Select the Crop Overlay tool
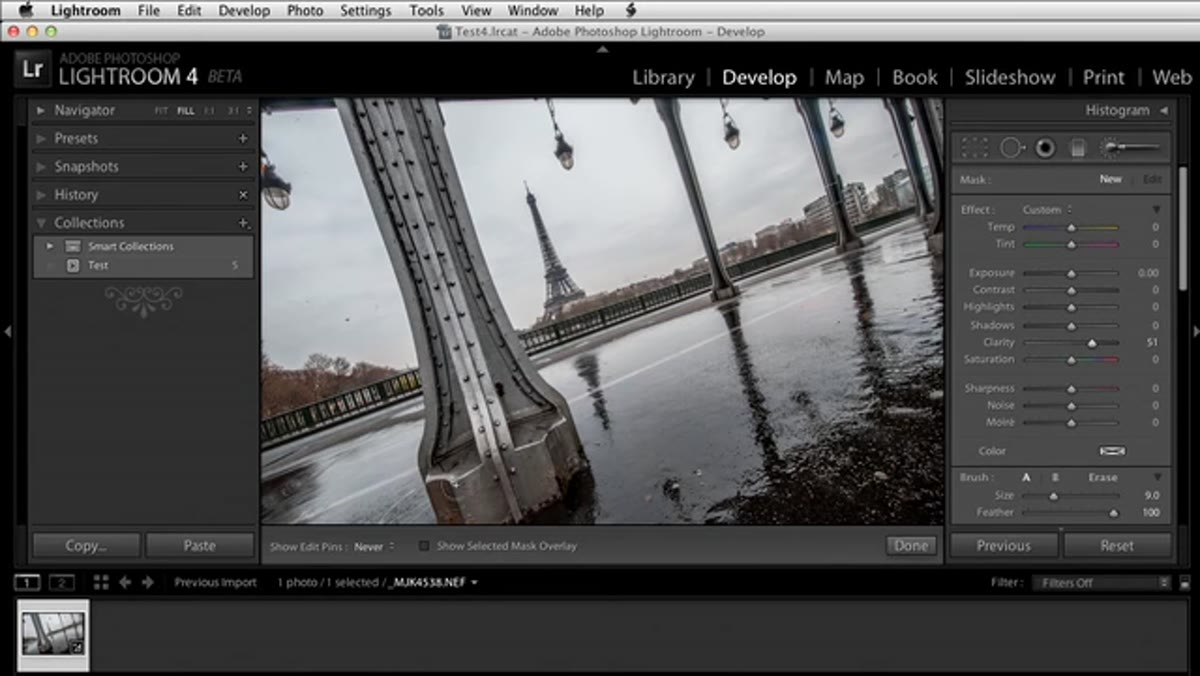 click(974, 148)
